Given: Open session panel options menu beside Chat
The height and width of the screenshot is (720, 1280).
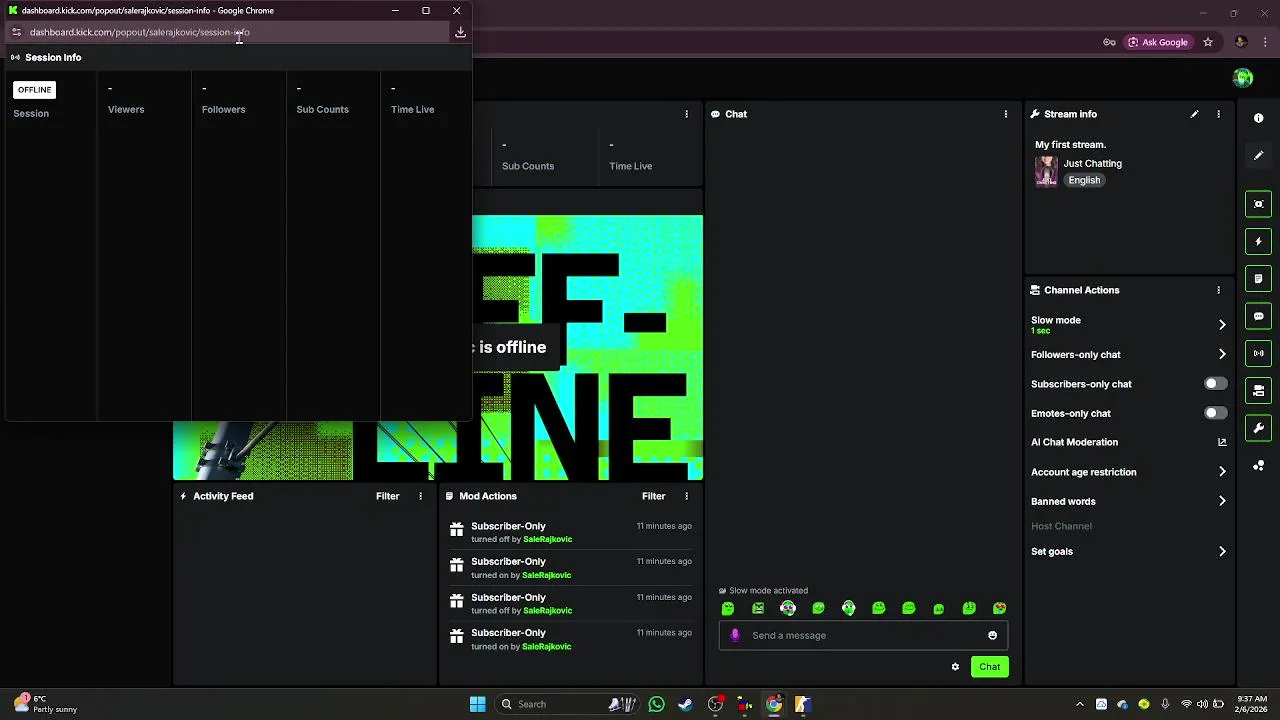Looking at the screenshot, I should [x=686, y=114].
